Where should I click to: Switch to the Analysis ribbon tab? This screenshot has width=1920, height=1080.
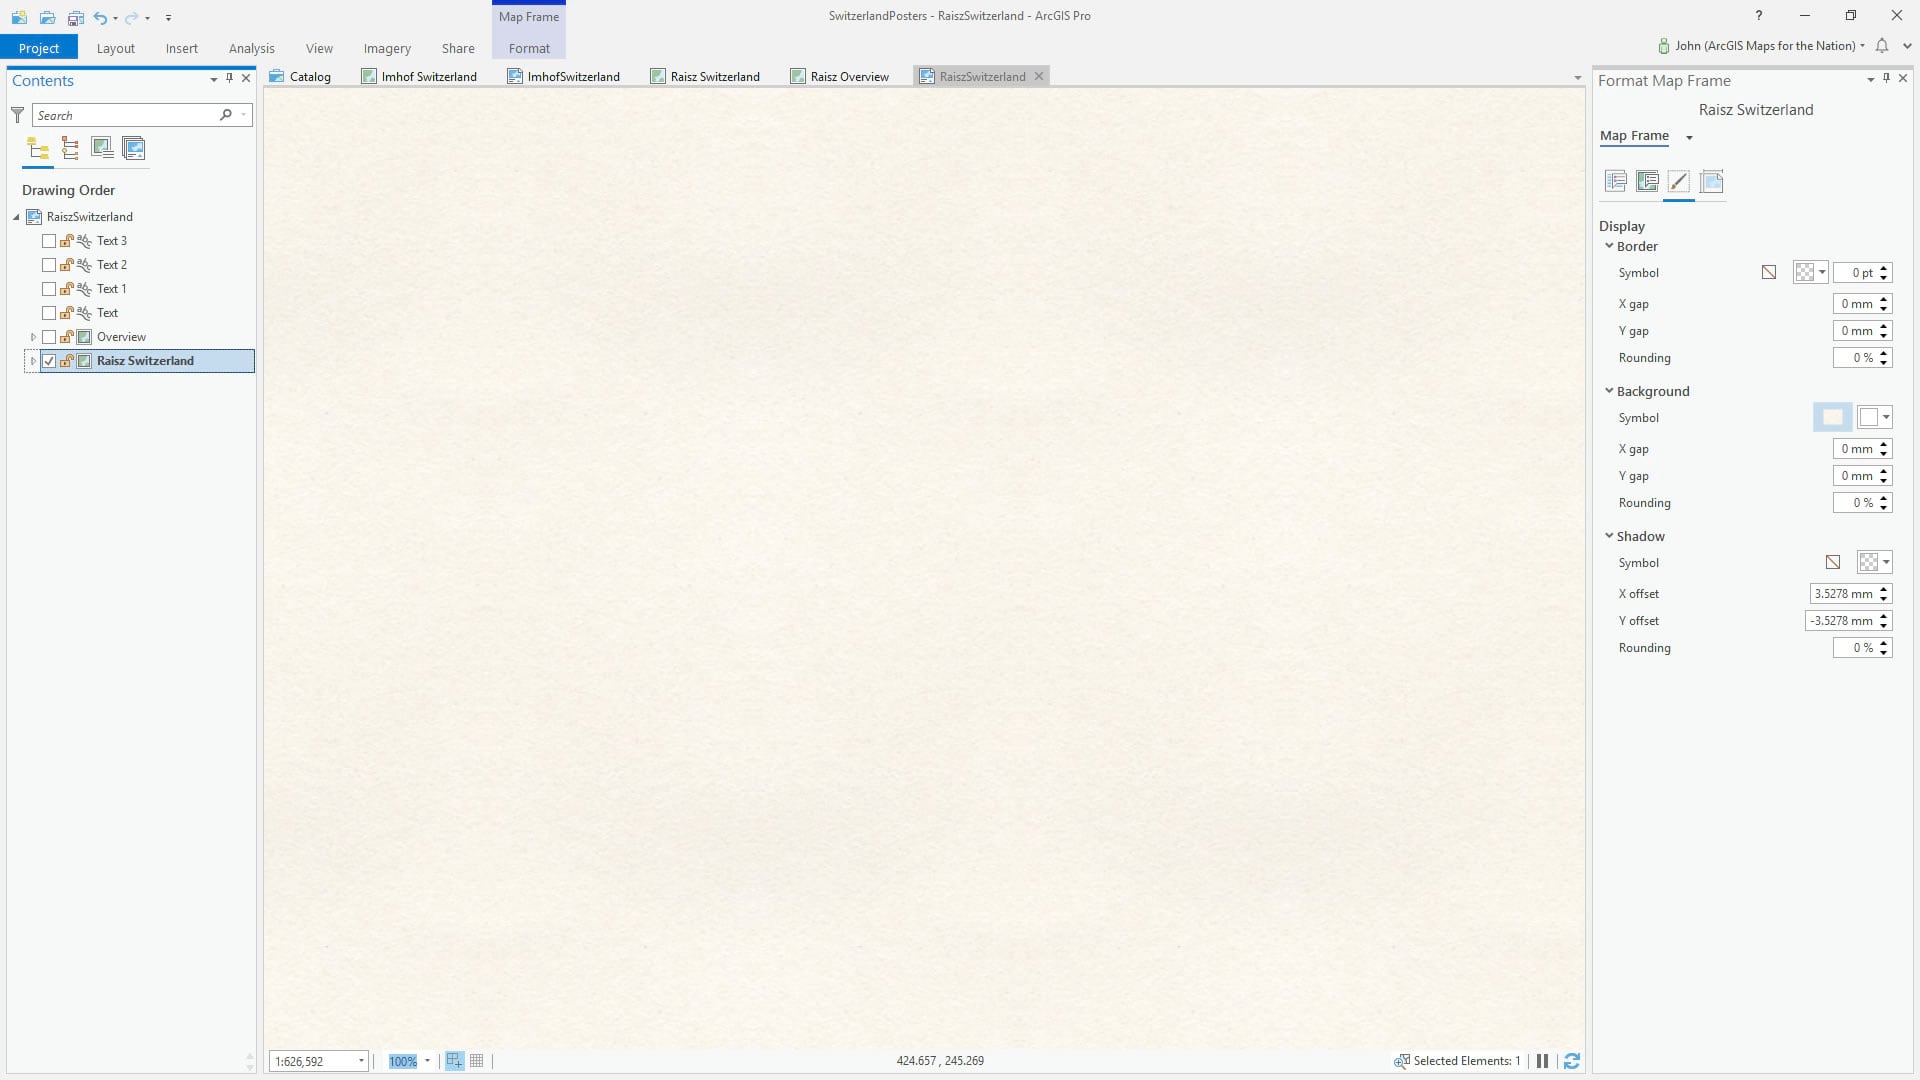point(251,48)
